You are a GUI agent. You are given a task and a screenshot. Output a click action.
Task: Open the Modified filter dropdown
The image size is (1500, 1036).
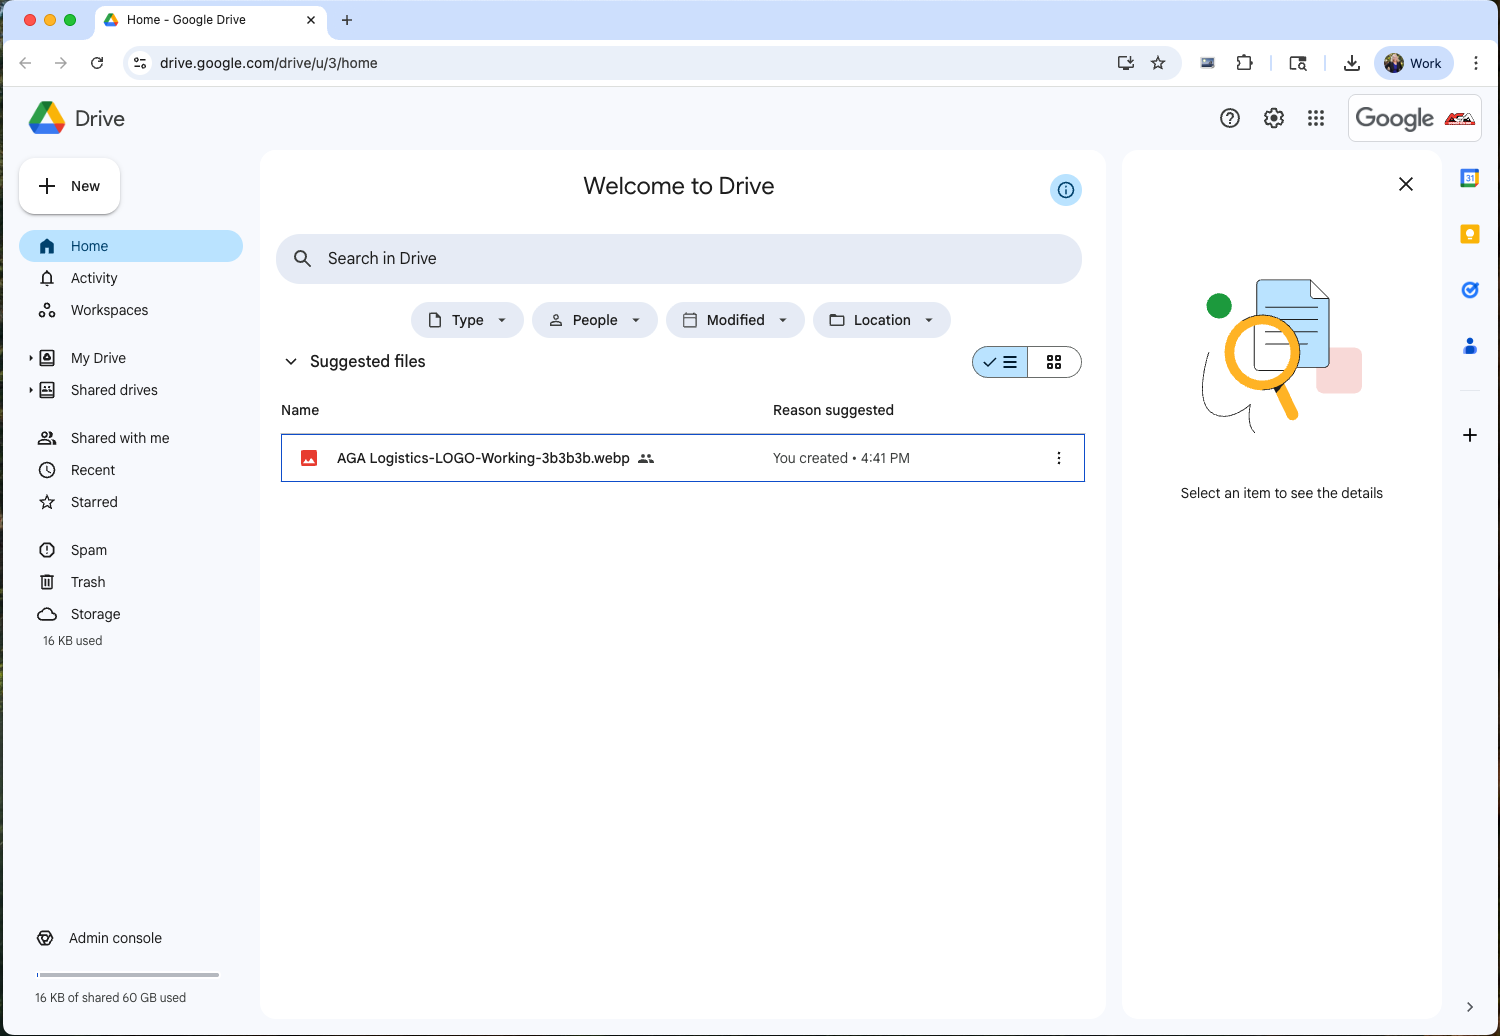click(735, 320)
